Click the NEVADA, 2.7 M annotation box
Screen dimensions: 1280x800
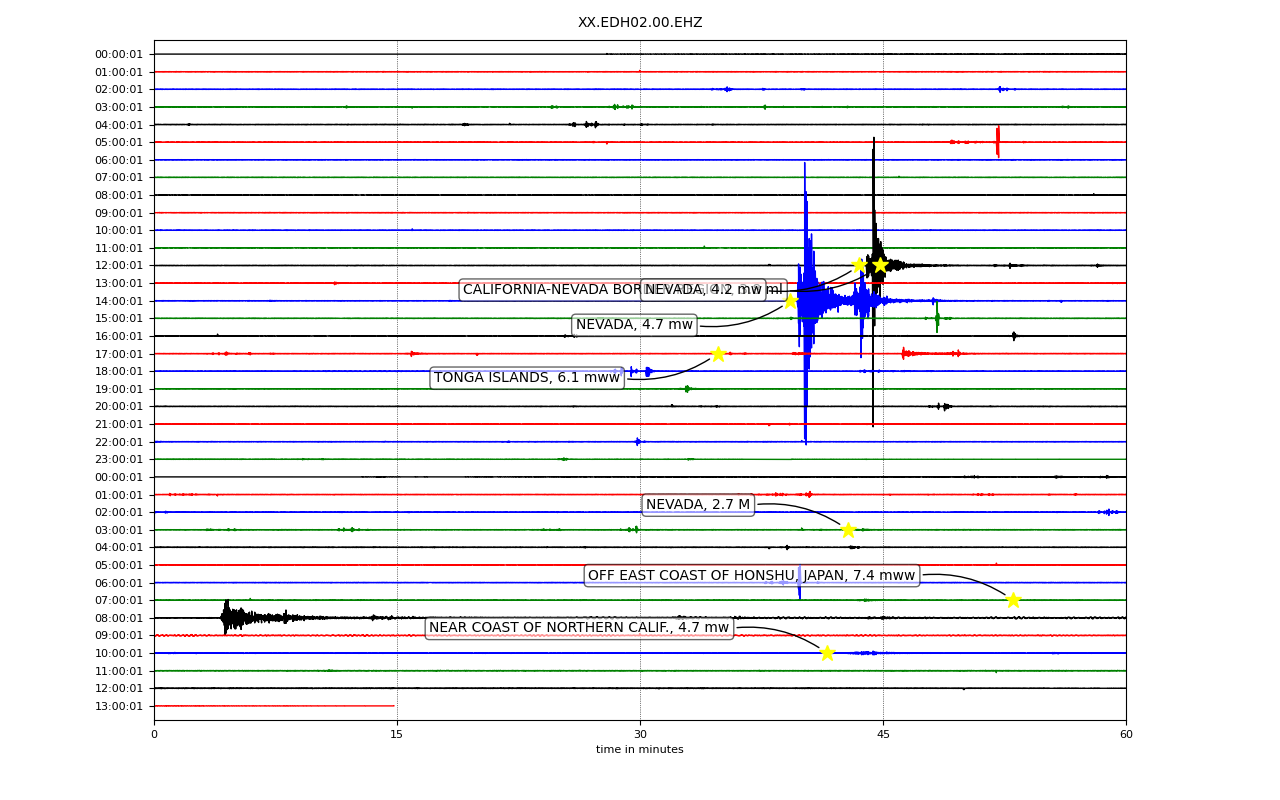698,505
